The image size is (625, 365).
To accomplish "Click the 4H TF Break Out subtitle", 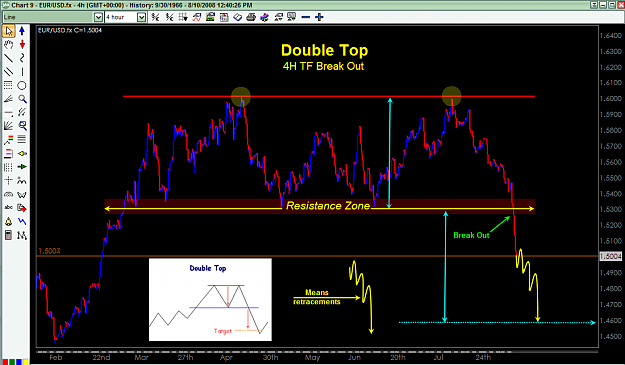I will click(x=323, y=66).
